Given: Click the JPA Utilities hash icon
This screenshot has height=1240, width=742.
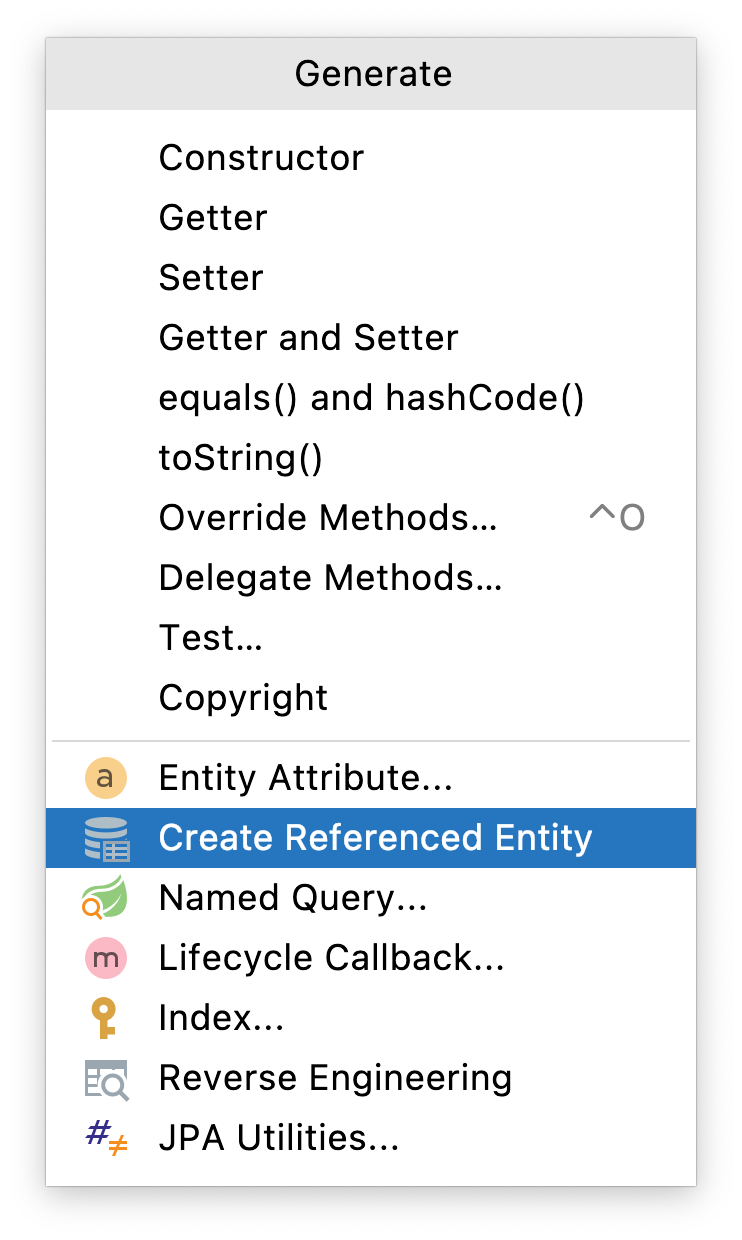Looking at the screenshot, I should coord(106,1137).
